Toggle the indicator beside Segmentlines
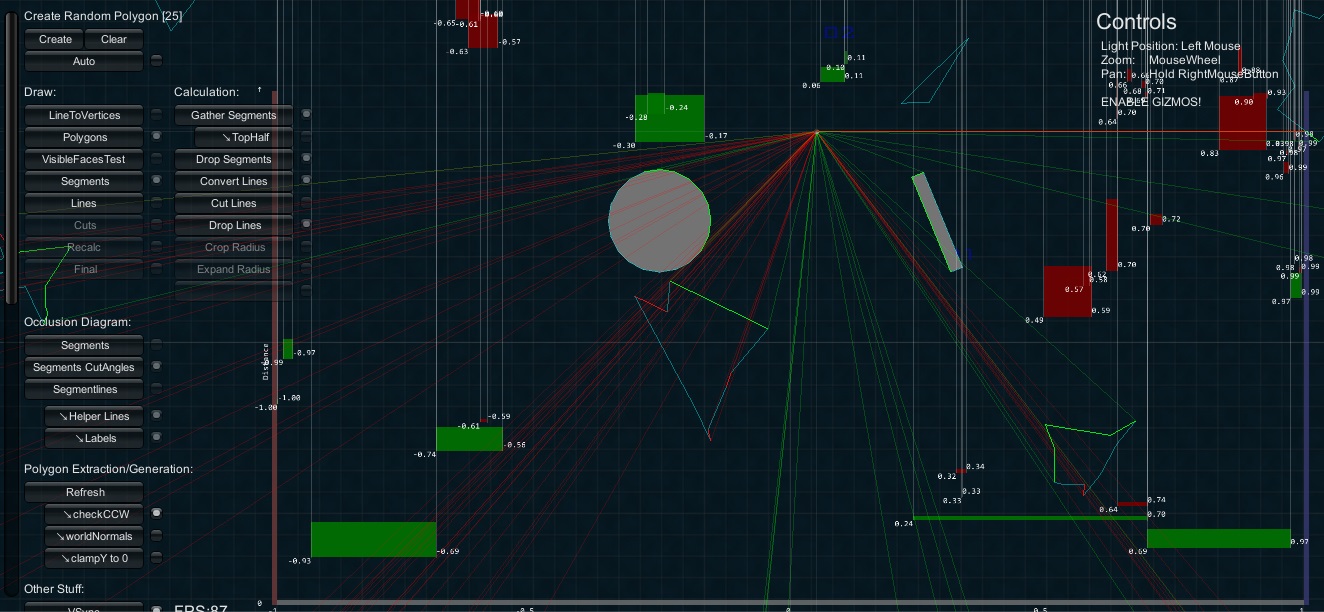The image size is (1324, 612). click(156, 389)
